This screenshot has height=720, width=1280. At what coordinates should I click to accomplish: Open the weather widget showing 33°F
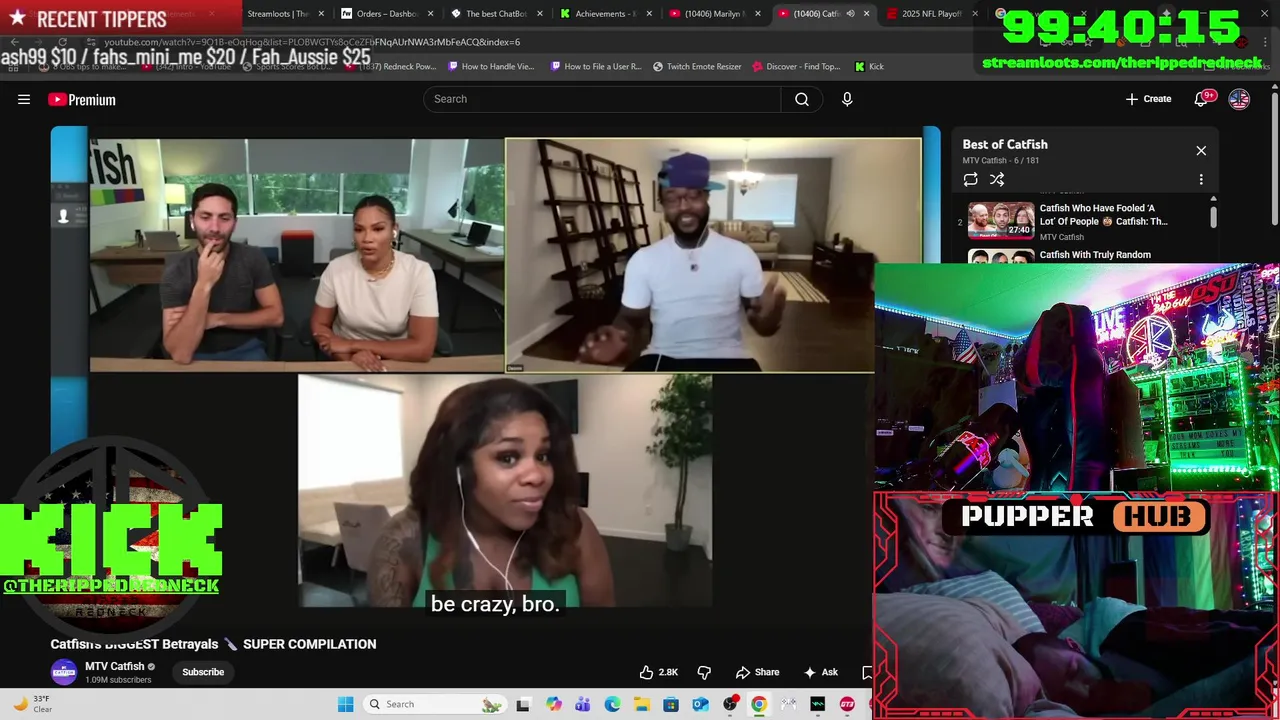33,704
